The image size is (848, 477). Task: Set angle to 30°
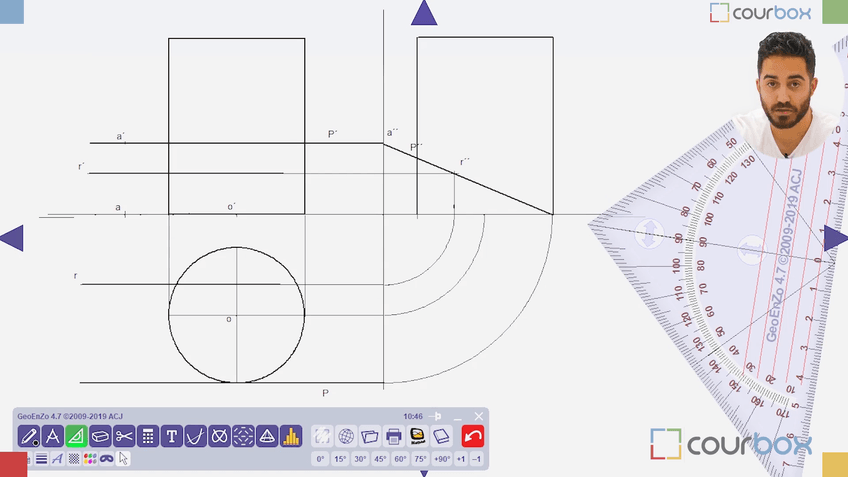click(x=360, y=459)
